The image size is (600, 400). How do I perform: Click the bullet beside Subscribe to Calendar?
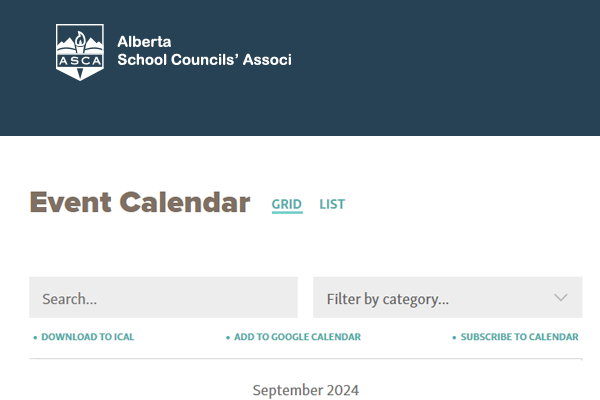click(454, 338)
